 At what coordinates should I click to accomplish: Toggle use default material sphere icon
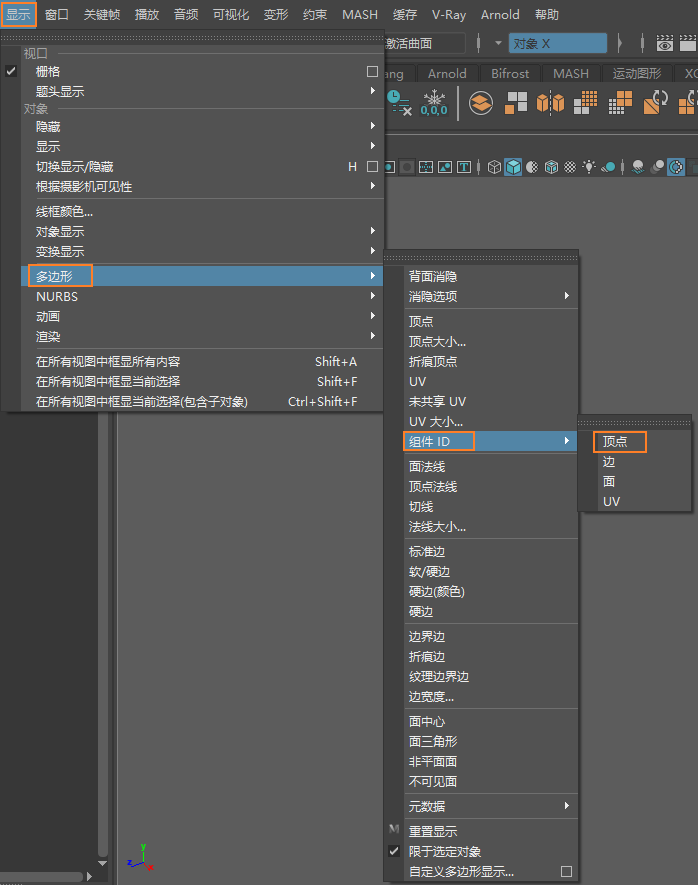point(532,167)
